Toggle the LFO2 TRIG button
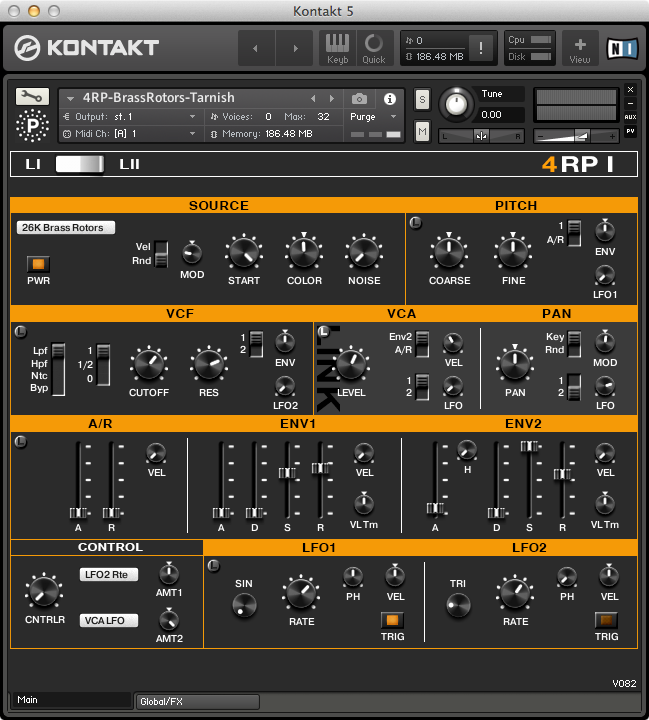Screen dimensions: 649x720 point(606,620)
